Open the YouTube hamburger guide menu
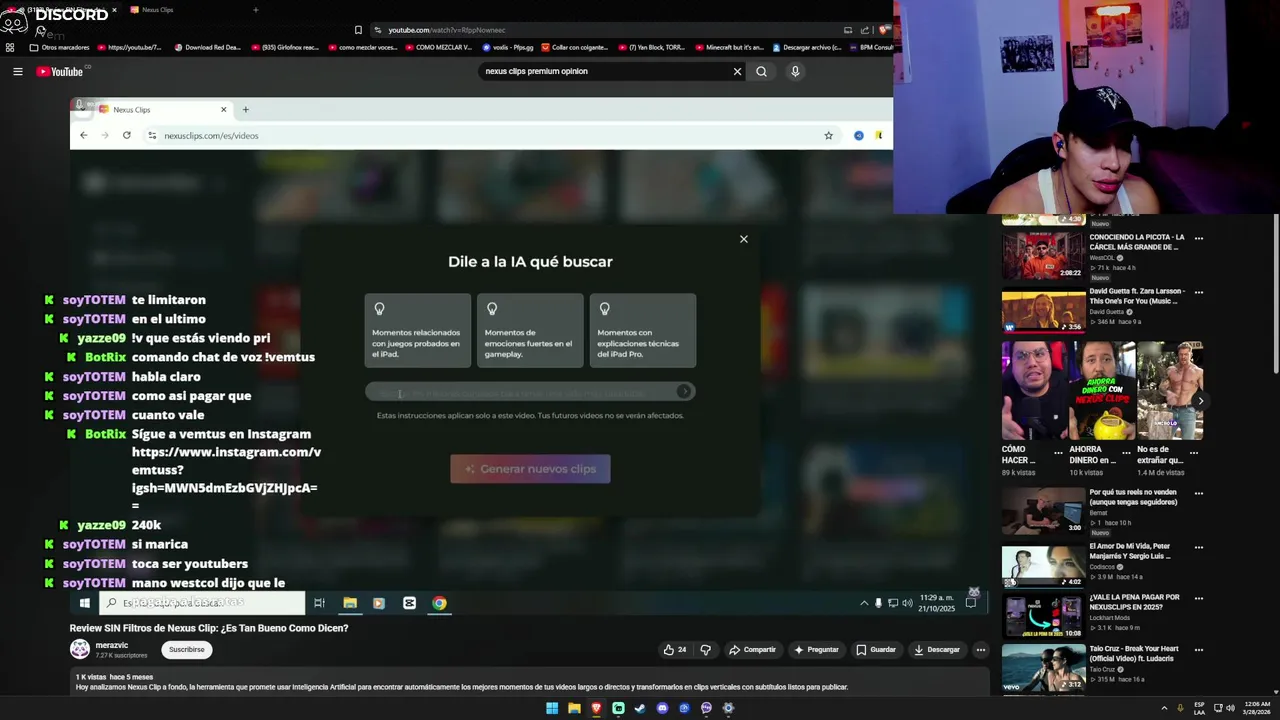This screenshot has height=720, width=1280. coord(17,71)
